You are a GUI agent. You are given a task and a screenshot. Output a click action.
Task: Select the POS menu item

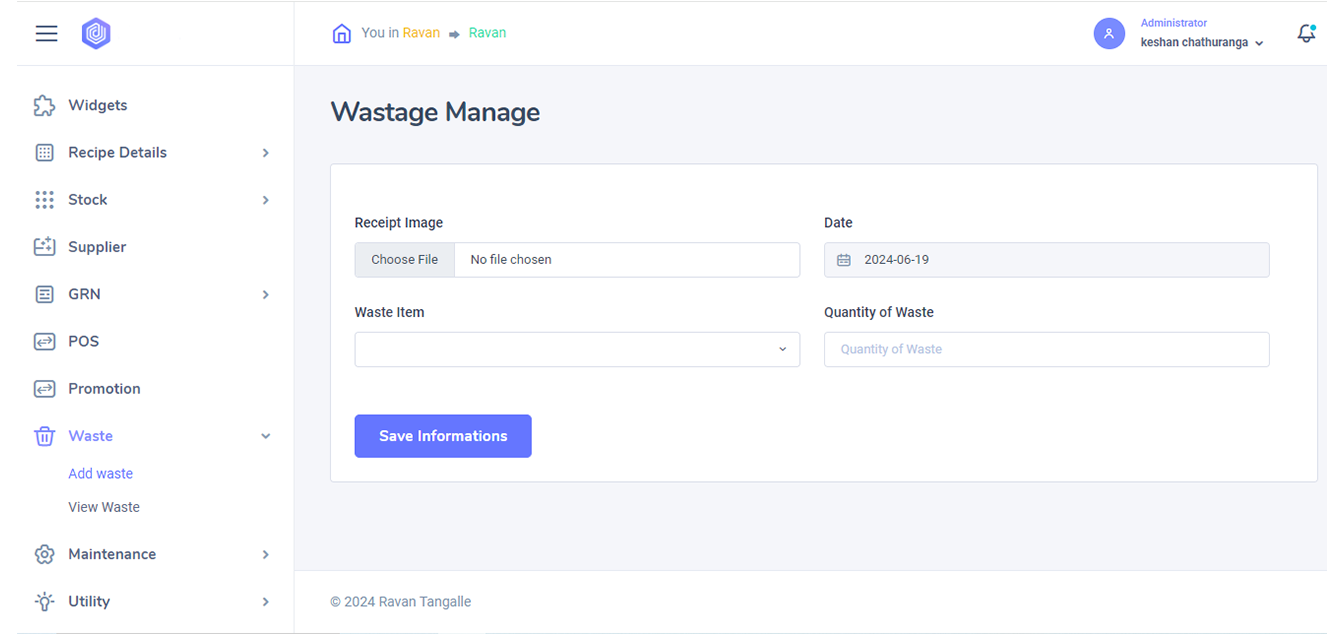click(x=84, y=342)
